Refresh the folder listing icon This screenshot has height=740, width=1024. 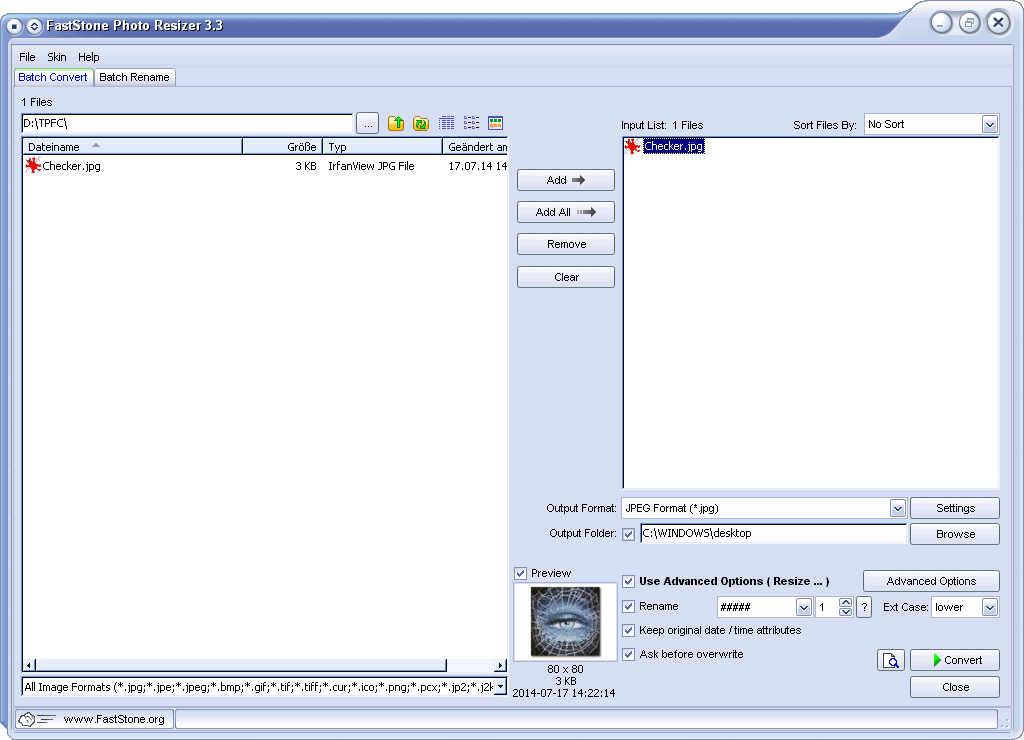pyautogui.click(x=421, y=123)
